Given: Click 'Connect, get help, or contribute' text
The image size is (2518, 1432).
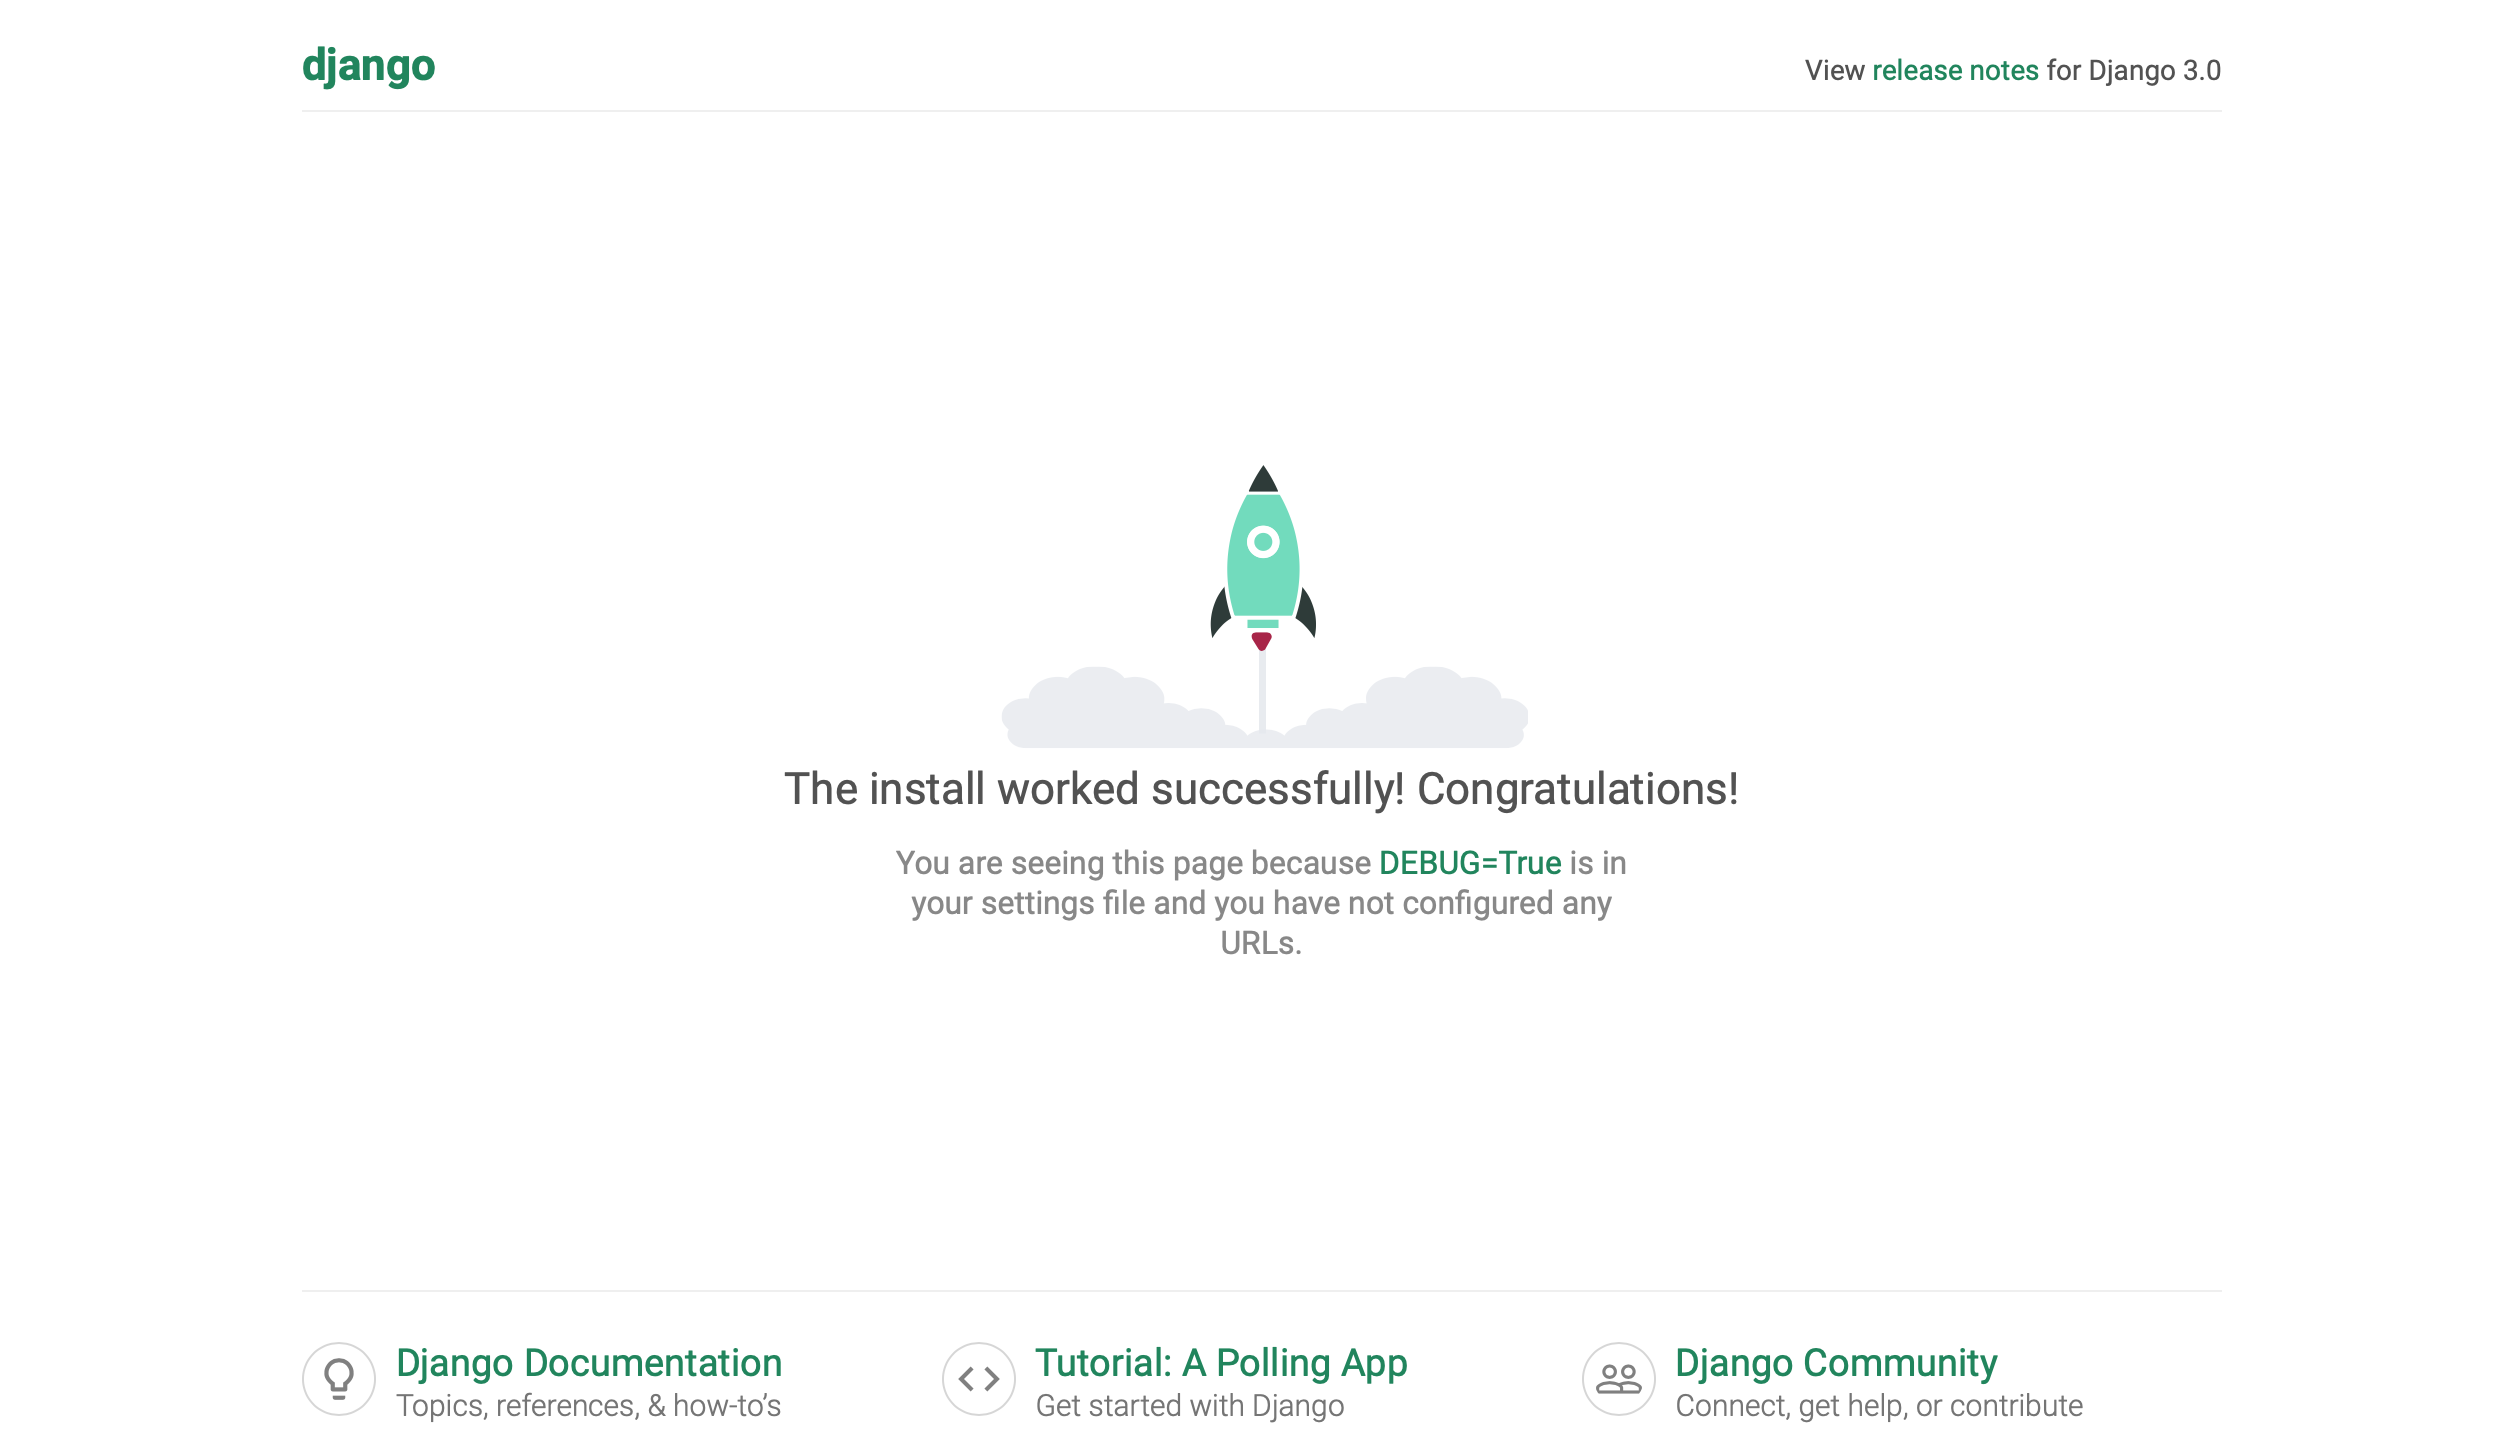Looking at the screenshot, I should click(1878, 1405).
